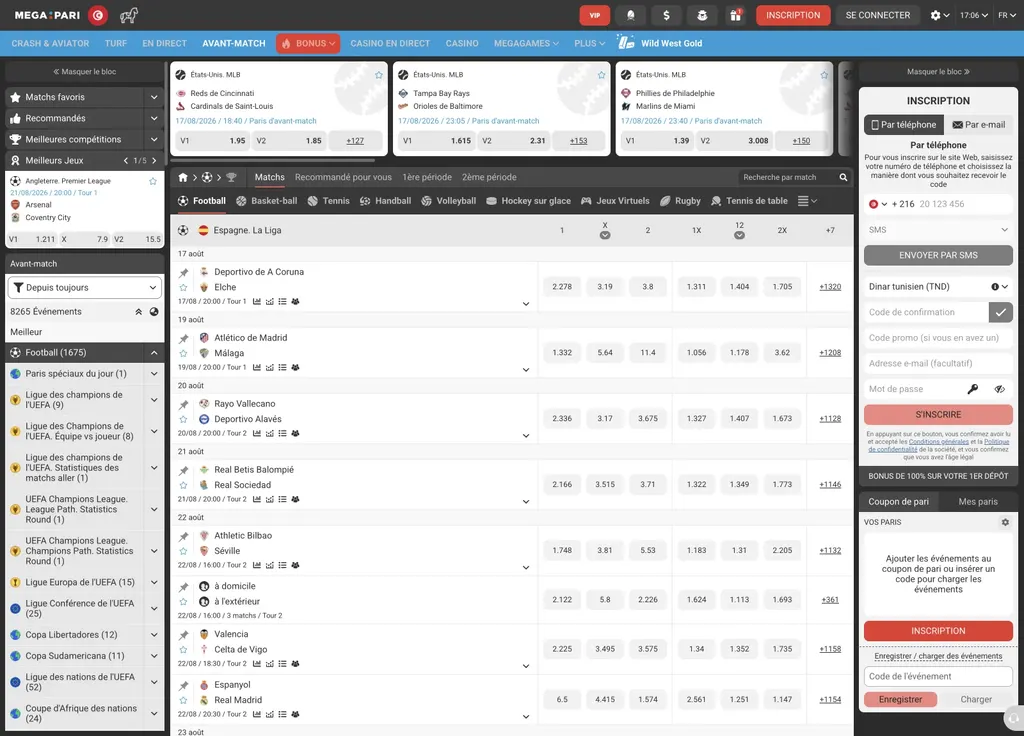Open the AVANT-MATCH menu

pyautogui.click(x=234, y=43)
